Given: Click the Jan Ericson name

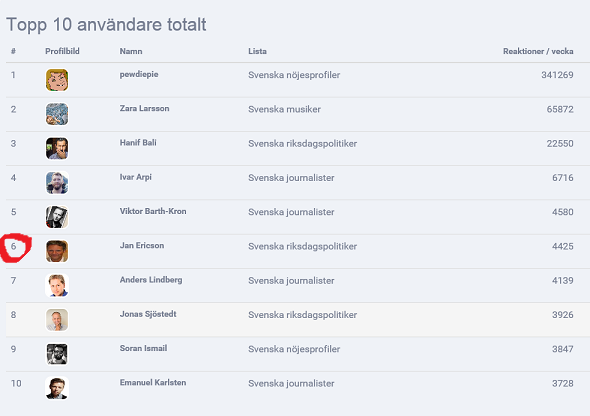Looking at the screenshot, I should [142, 245].
